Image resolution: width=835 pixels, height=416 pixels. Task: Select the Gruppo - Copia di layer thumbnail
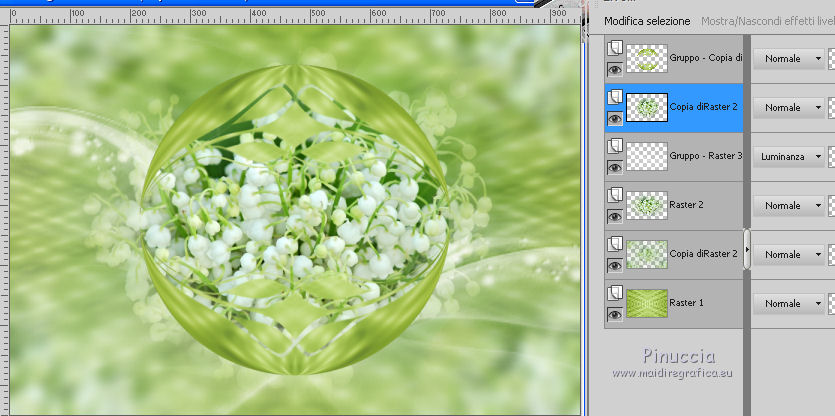tap(646, 58)
